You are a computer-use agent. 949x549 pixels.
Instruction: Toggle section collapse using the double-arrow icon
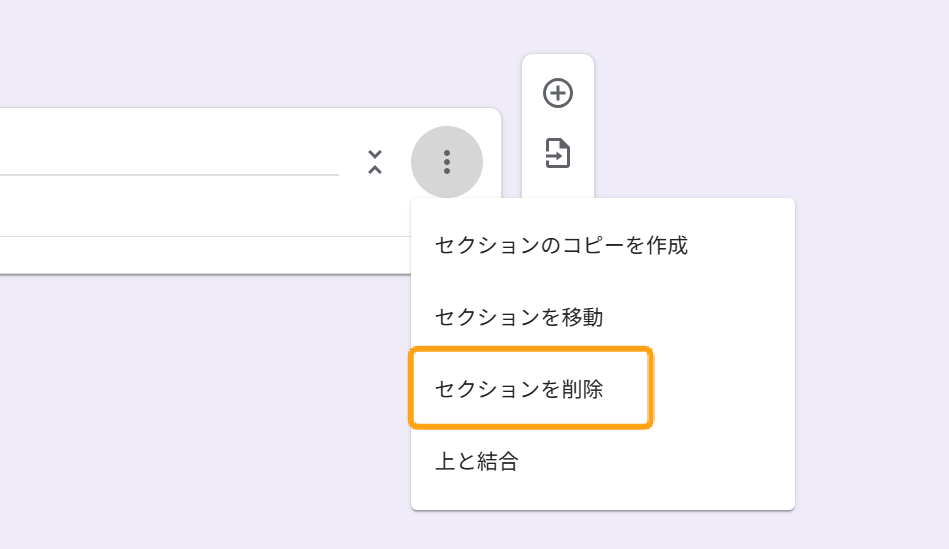375,162
